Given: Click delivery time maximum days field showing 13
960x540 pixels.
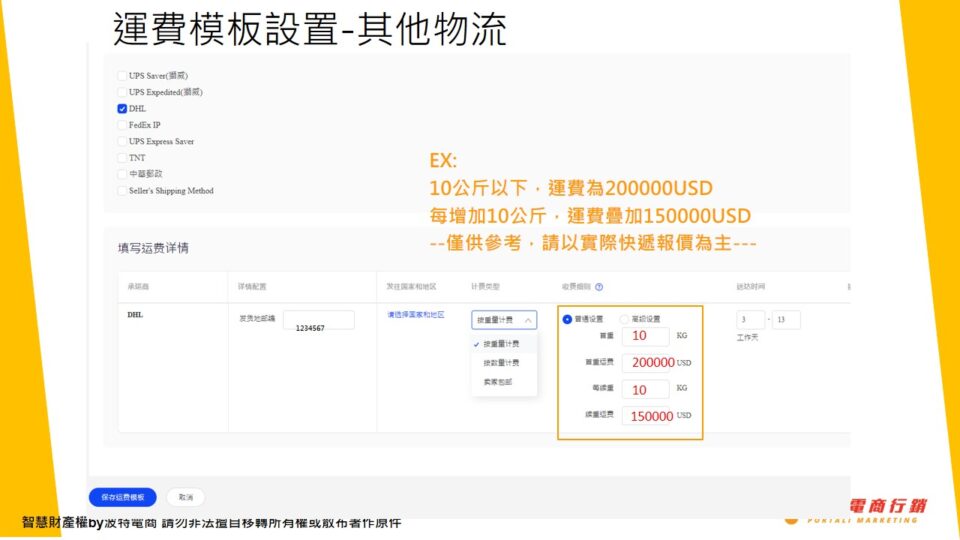Looking at the screenshot, I should (x=786, y=320).
